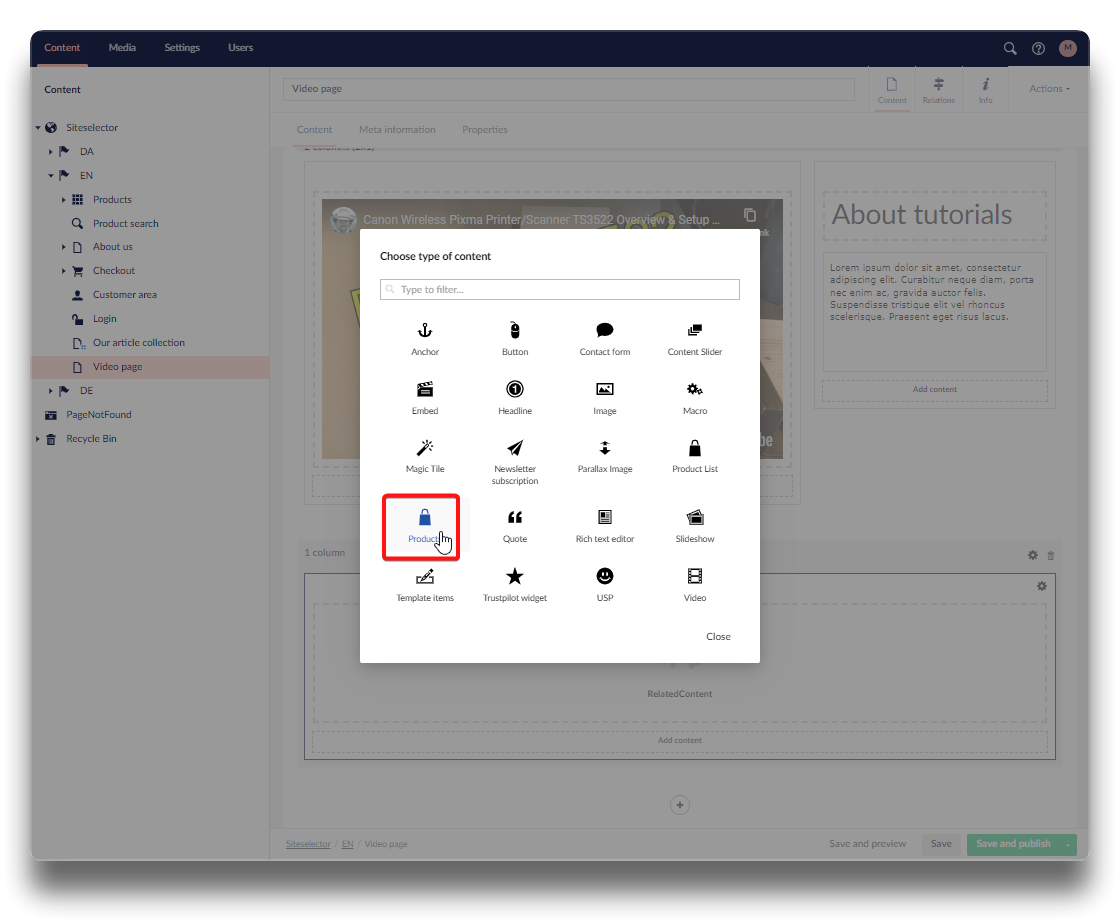Image resolution: width=1120 pixels, height=923 pixels.
Task: Collapse the EN language node
Action: coord(51,176)
